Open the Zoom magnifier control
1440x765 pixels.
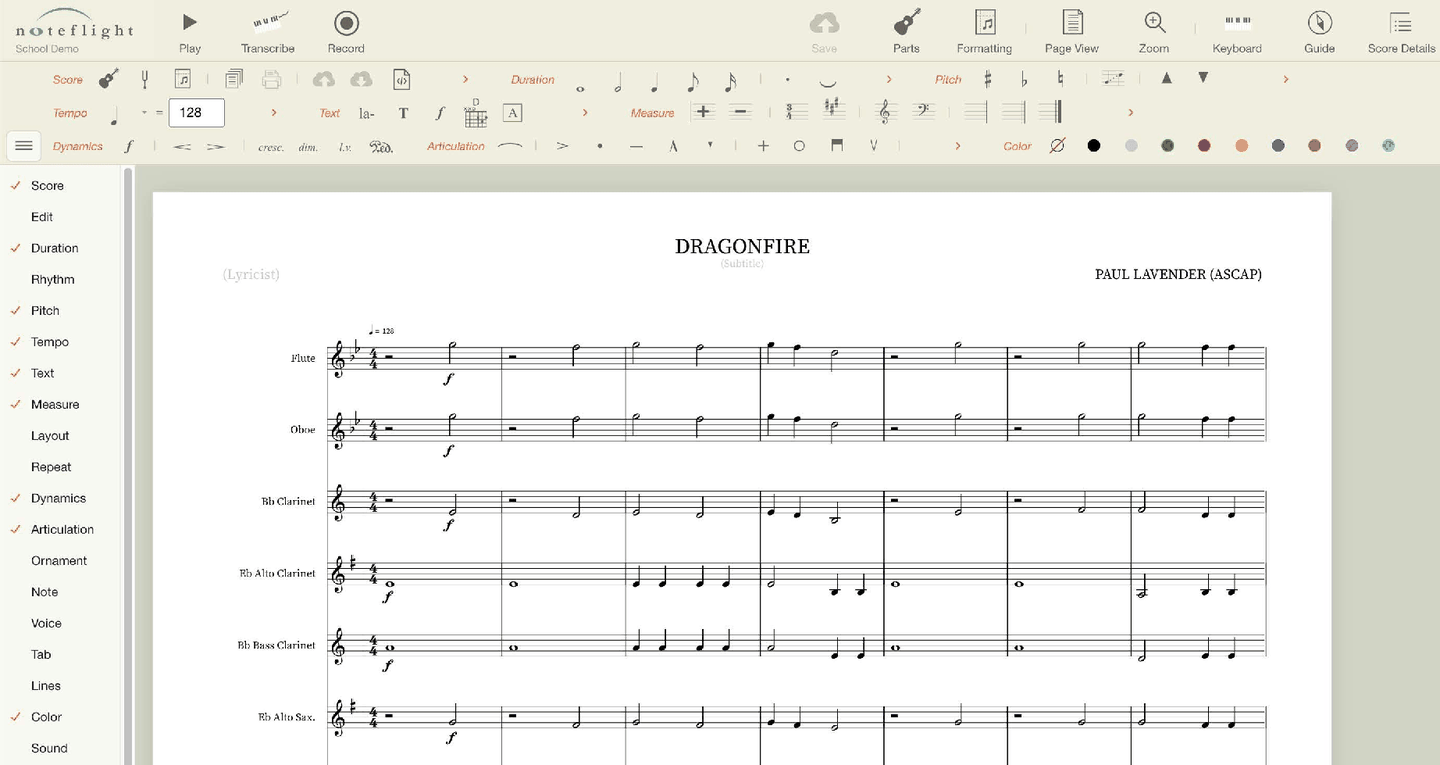(x=1154, y=31)
